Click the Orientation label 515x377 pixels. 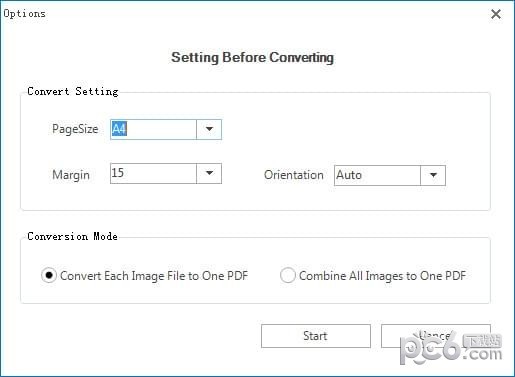[294, 175]
